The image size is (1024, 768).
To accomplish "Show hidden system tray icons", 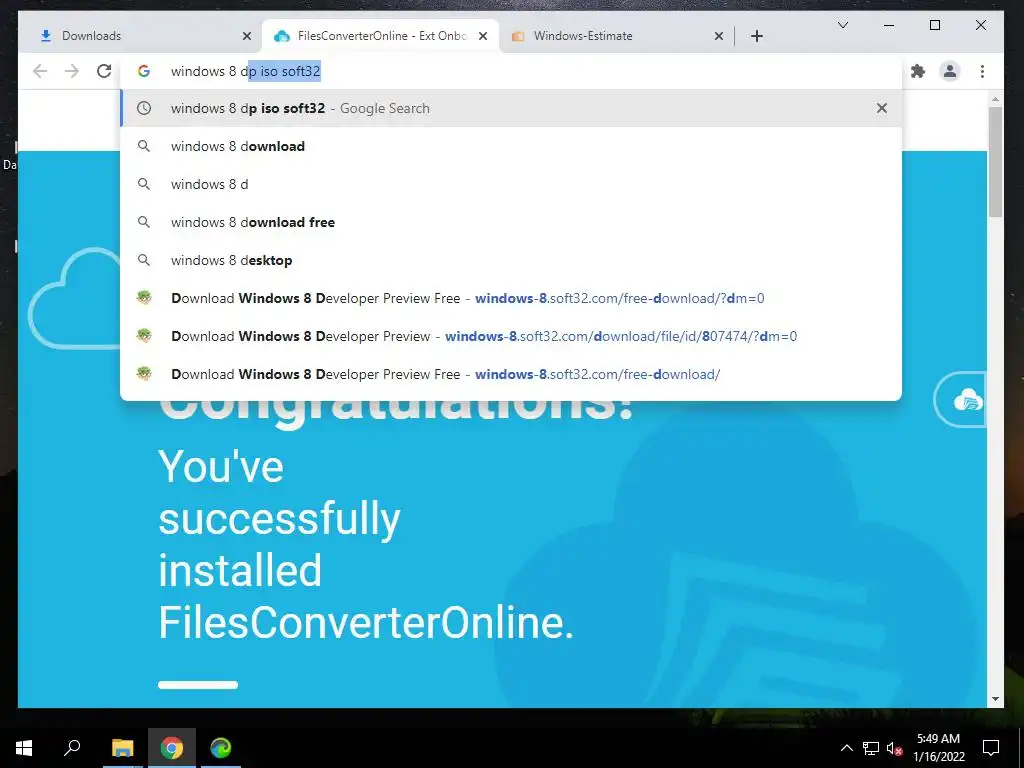I will click(846, 748).
